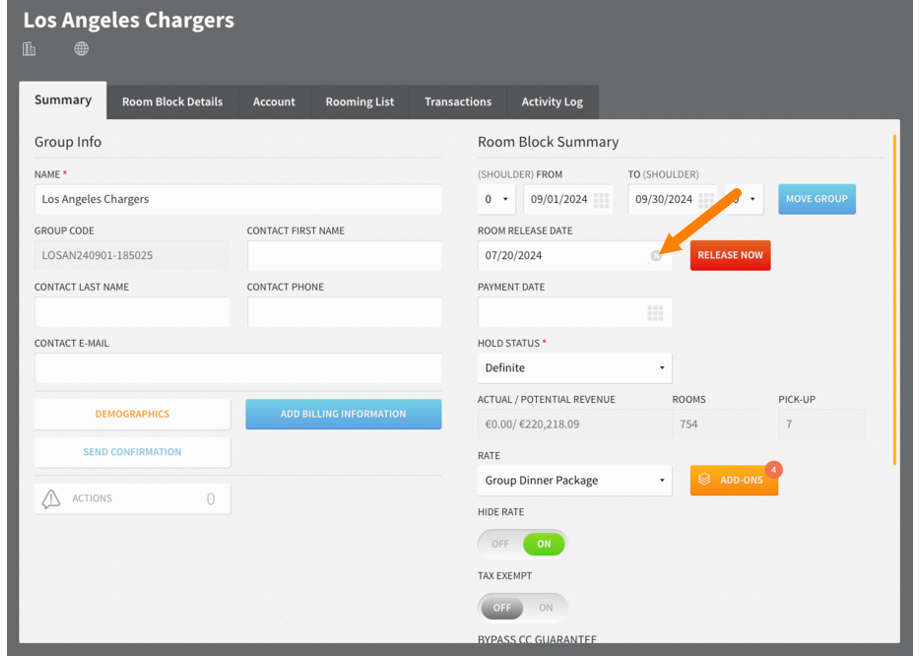Click the Contact Last Name field
Image resolution: width=920 pixels, height=656 pixels.
(132, 312)
